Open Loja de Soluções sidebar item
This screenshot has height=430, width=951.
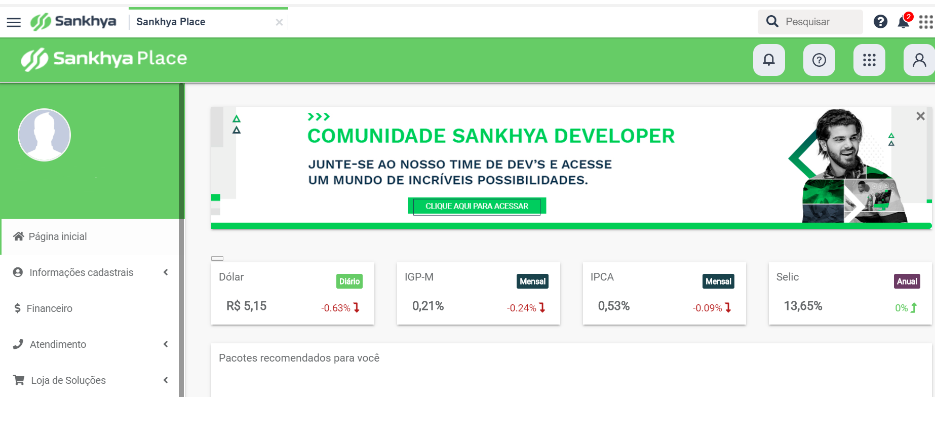[x=90, y=380]
